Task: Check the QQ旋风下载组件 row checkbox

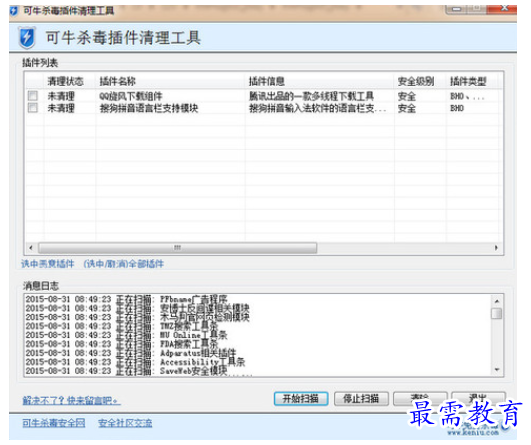Action: click(33, 96)
